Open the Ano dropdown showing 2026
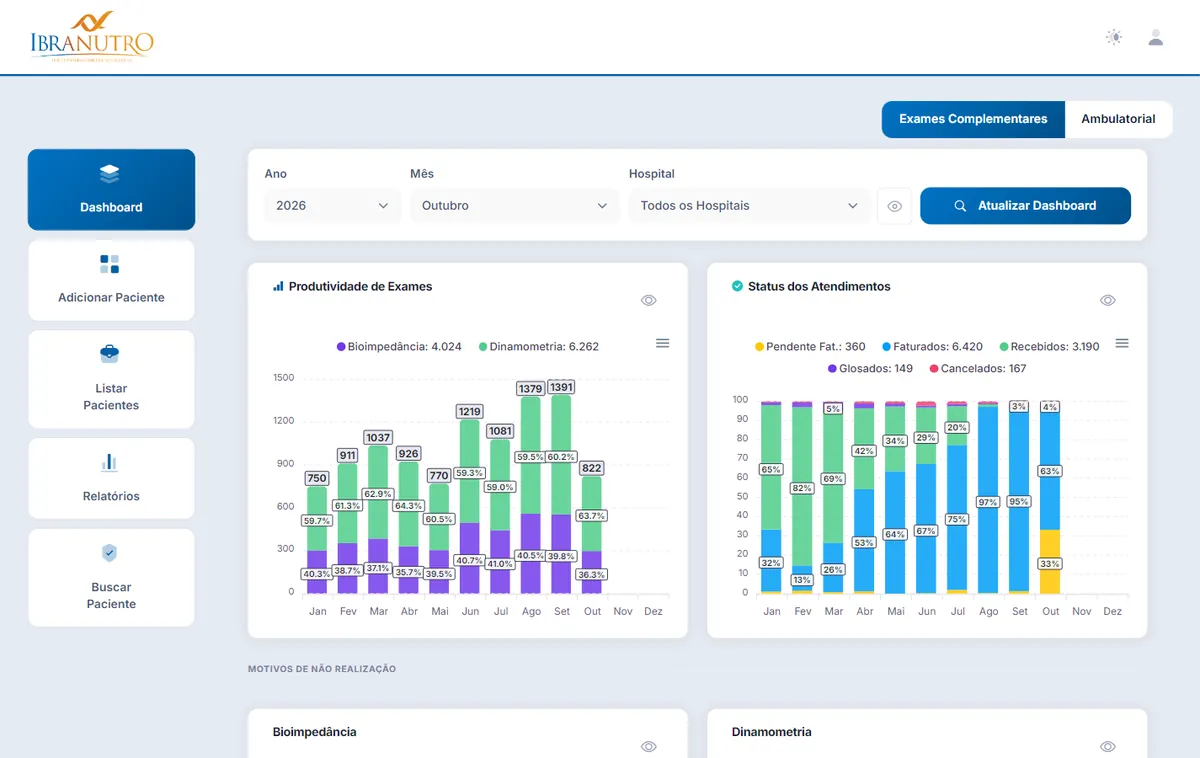 (x=333, y=206)
